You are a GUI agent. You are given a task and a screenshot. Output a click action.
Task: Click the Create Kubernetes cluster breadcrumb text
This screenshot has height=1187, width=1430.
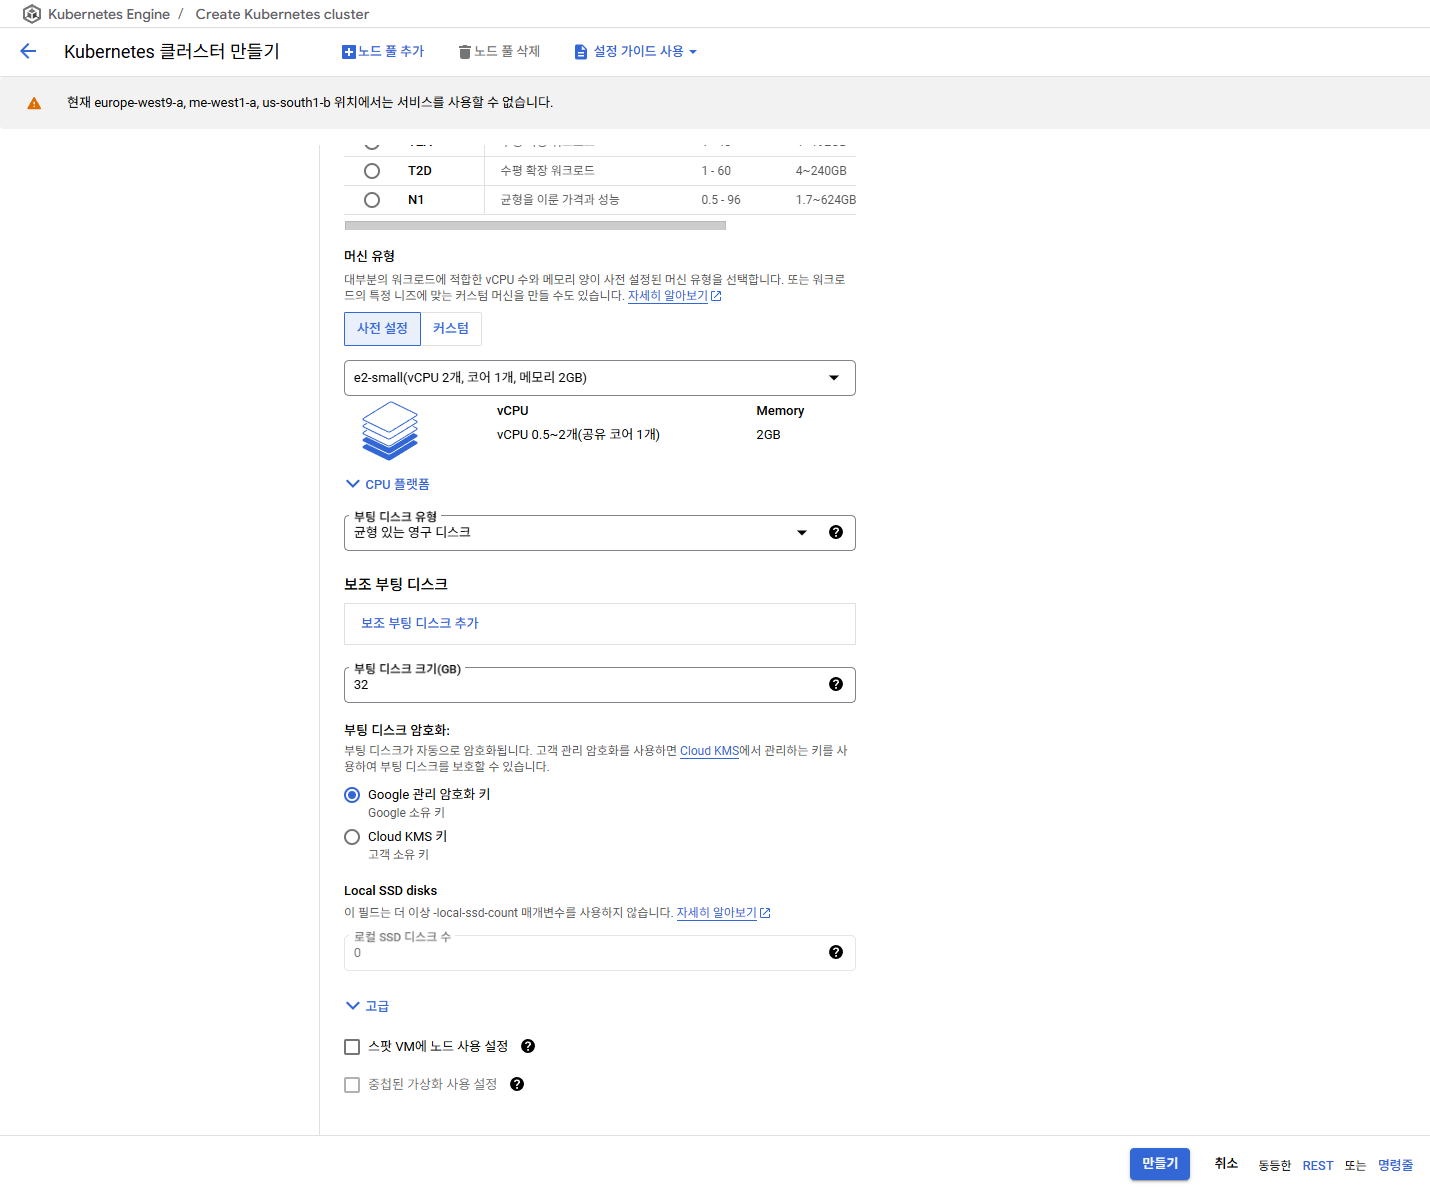click(282, 14)
